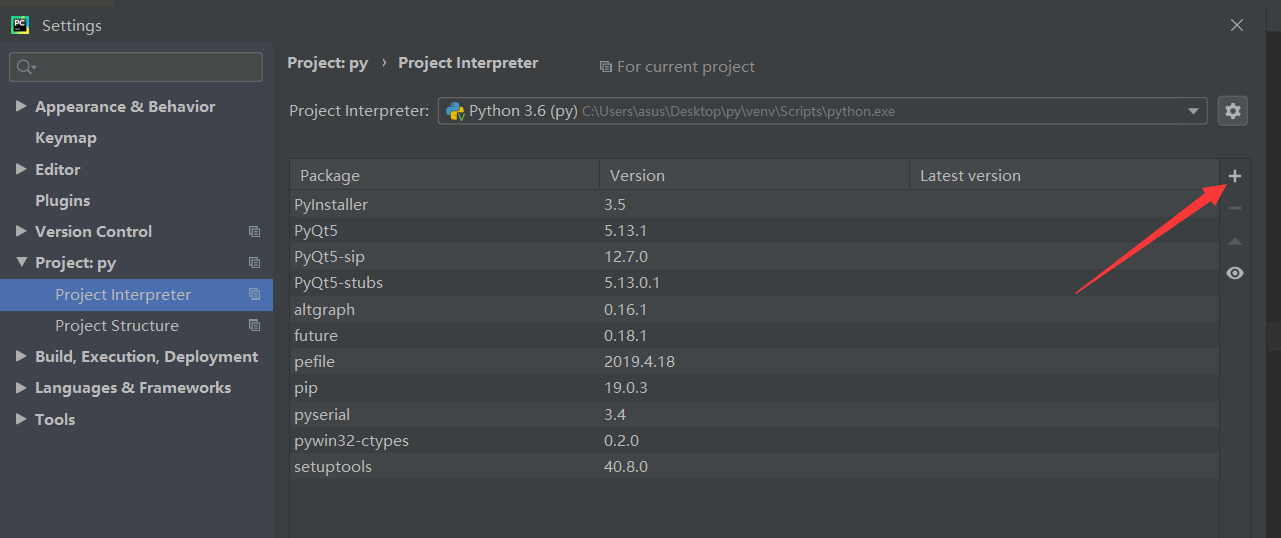Open the interpreter gear settings button
This screenshot has height=538, width=1281.
click(x=1233, y=111)
